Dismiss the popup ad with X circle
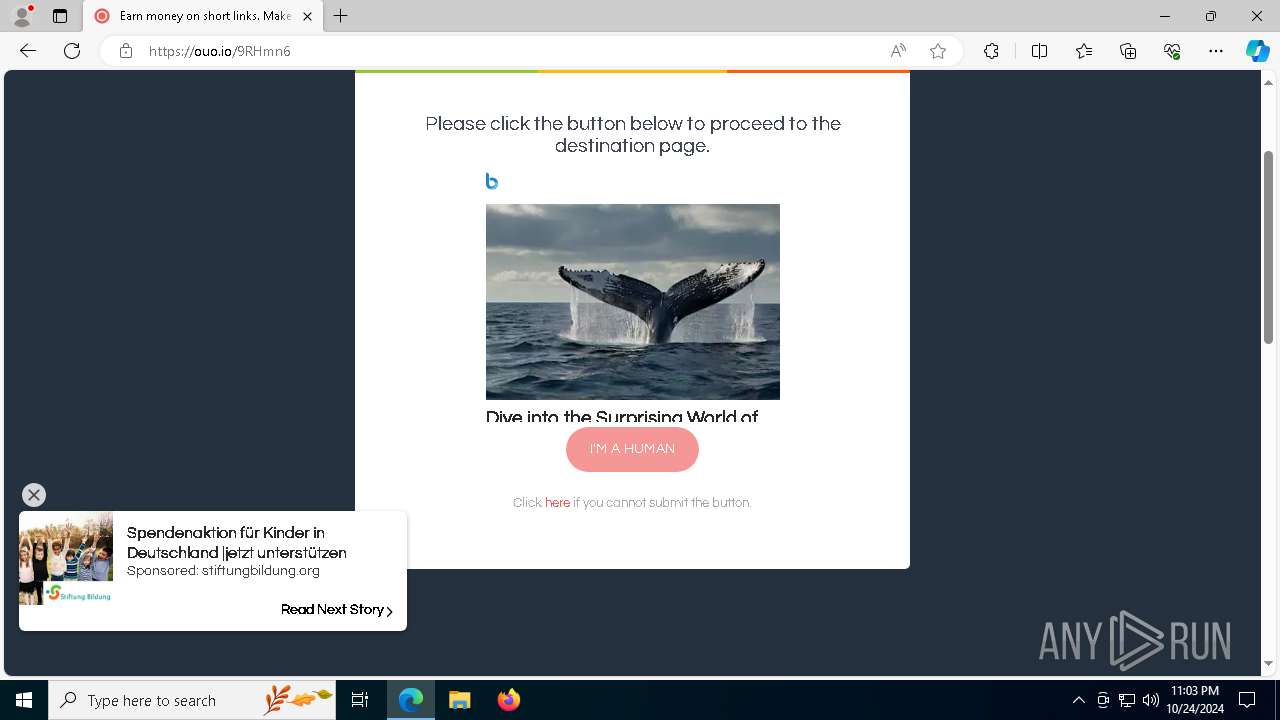 (x=34, y=495)
